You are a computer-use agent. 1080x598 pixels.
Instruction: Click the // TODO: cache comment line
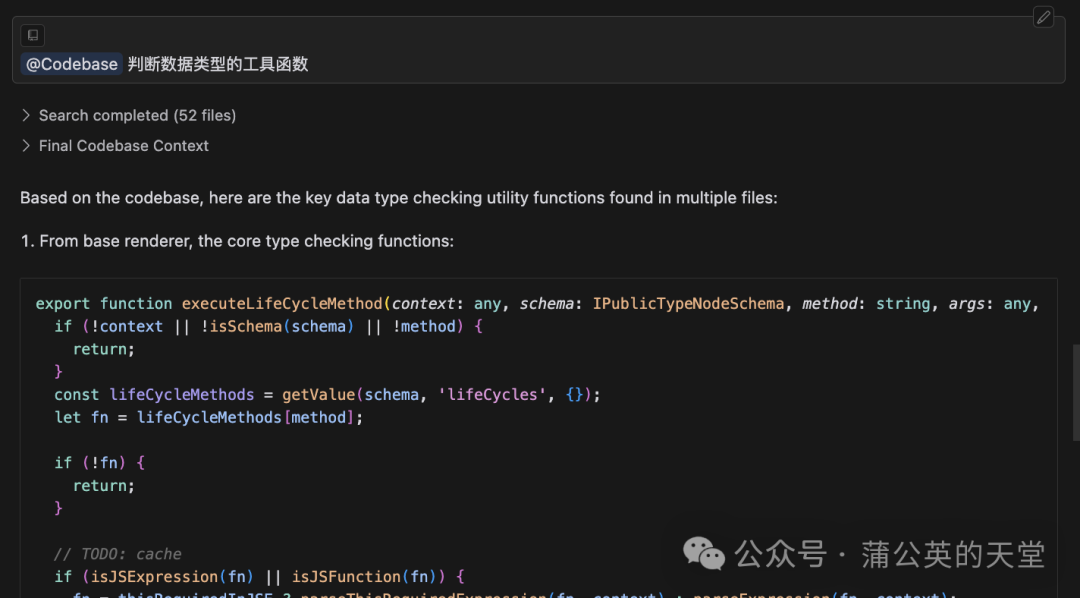pos(118,554)
